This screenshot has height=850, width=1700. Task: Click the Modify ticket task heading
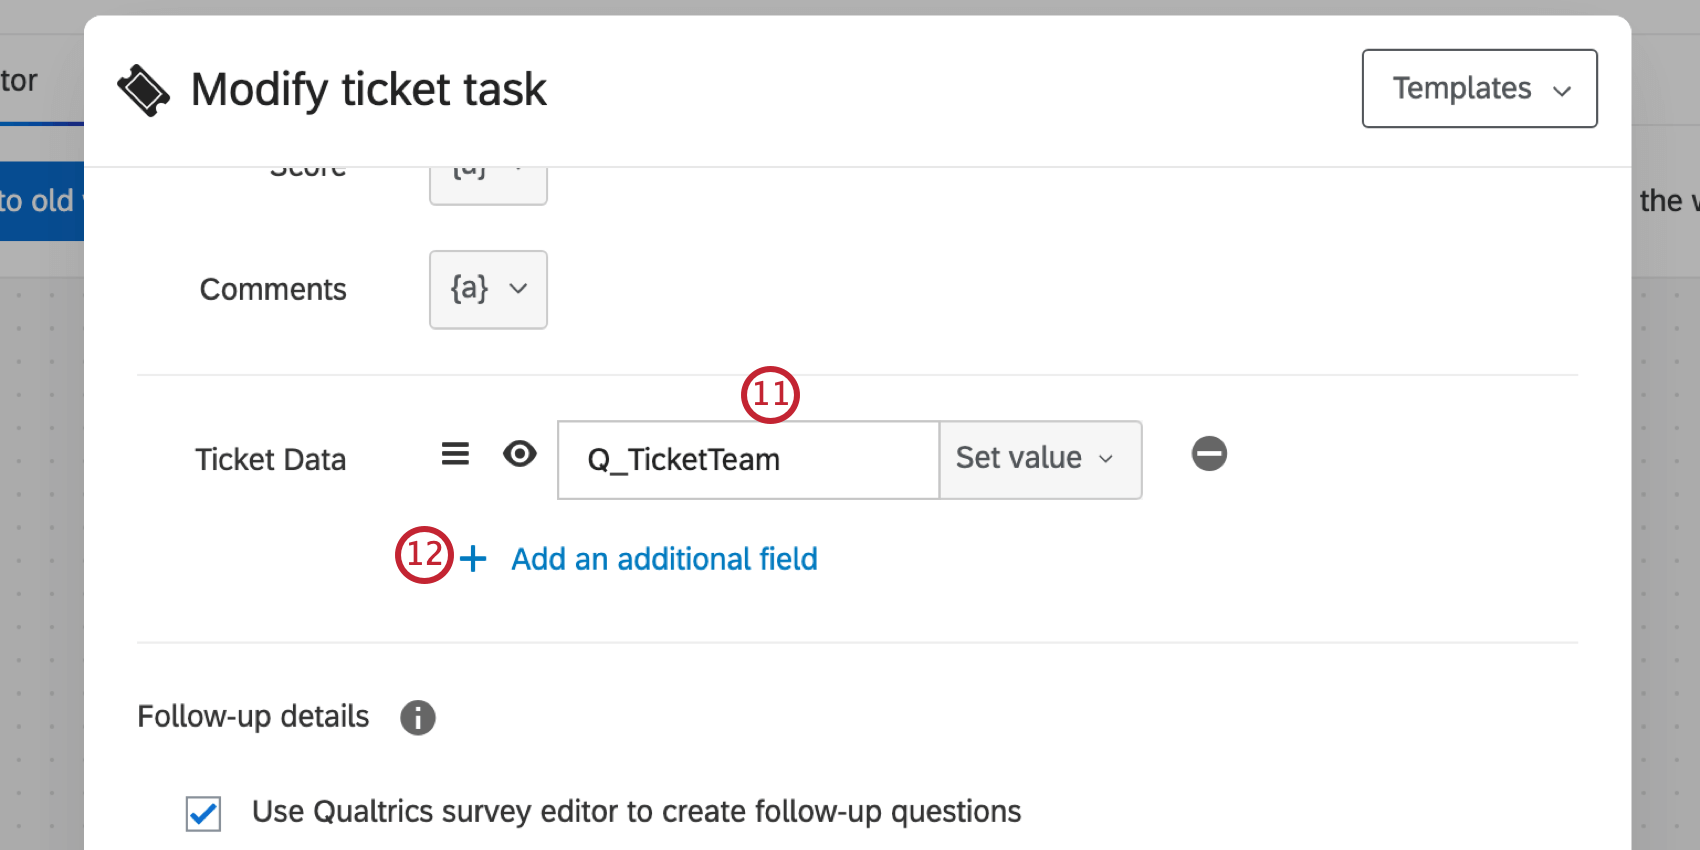(x=368, y=90)
